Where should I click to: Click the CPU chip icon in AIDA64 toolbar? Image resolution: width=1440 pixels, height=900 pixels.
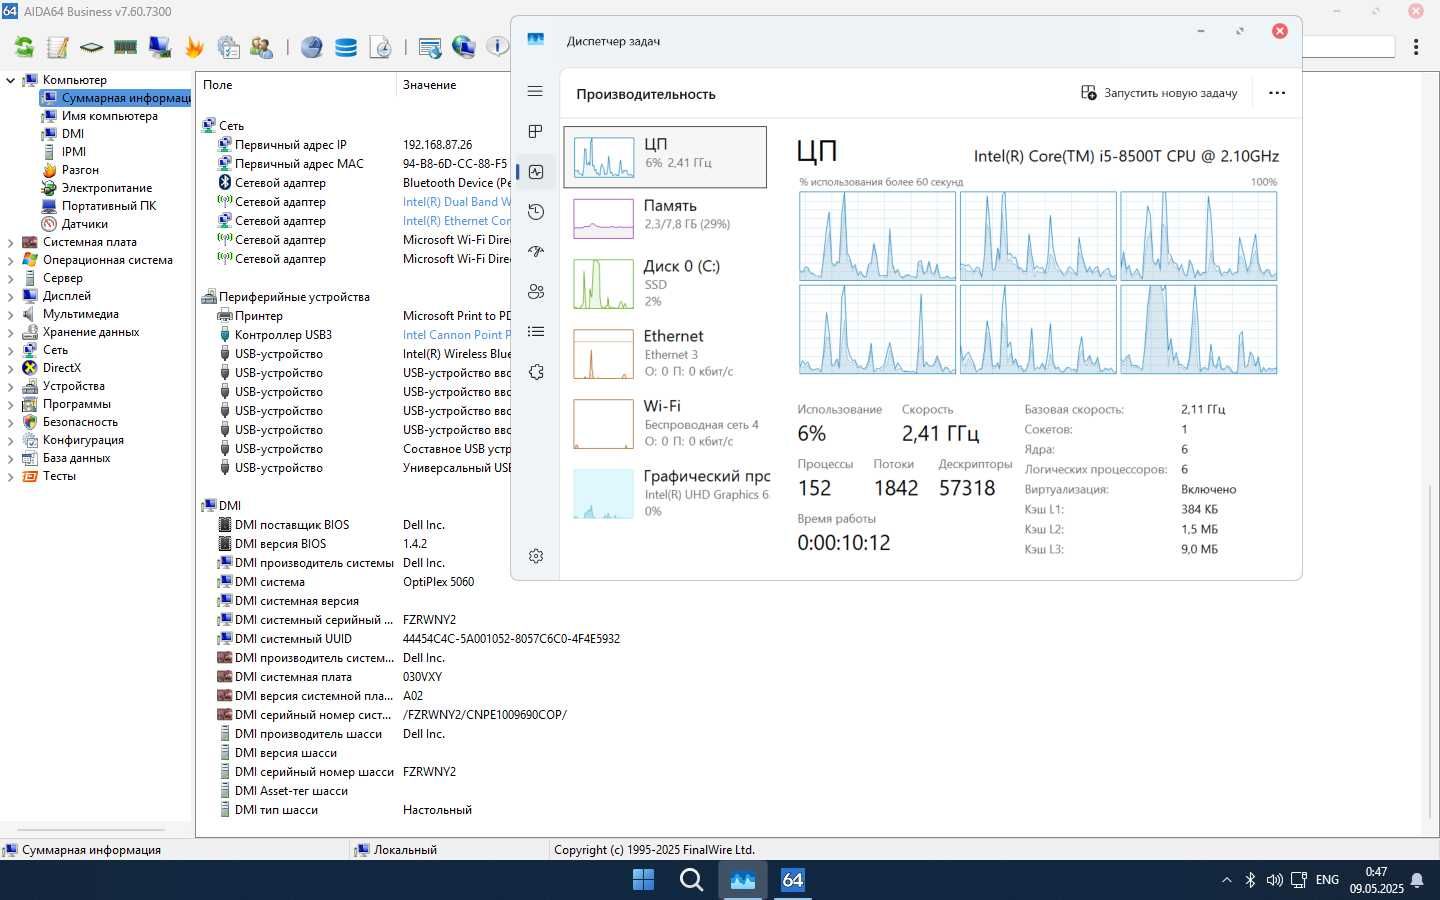click(x=91, y=47)
